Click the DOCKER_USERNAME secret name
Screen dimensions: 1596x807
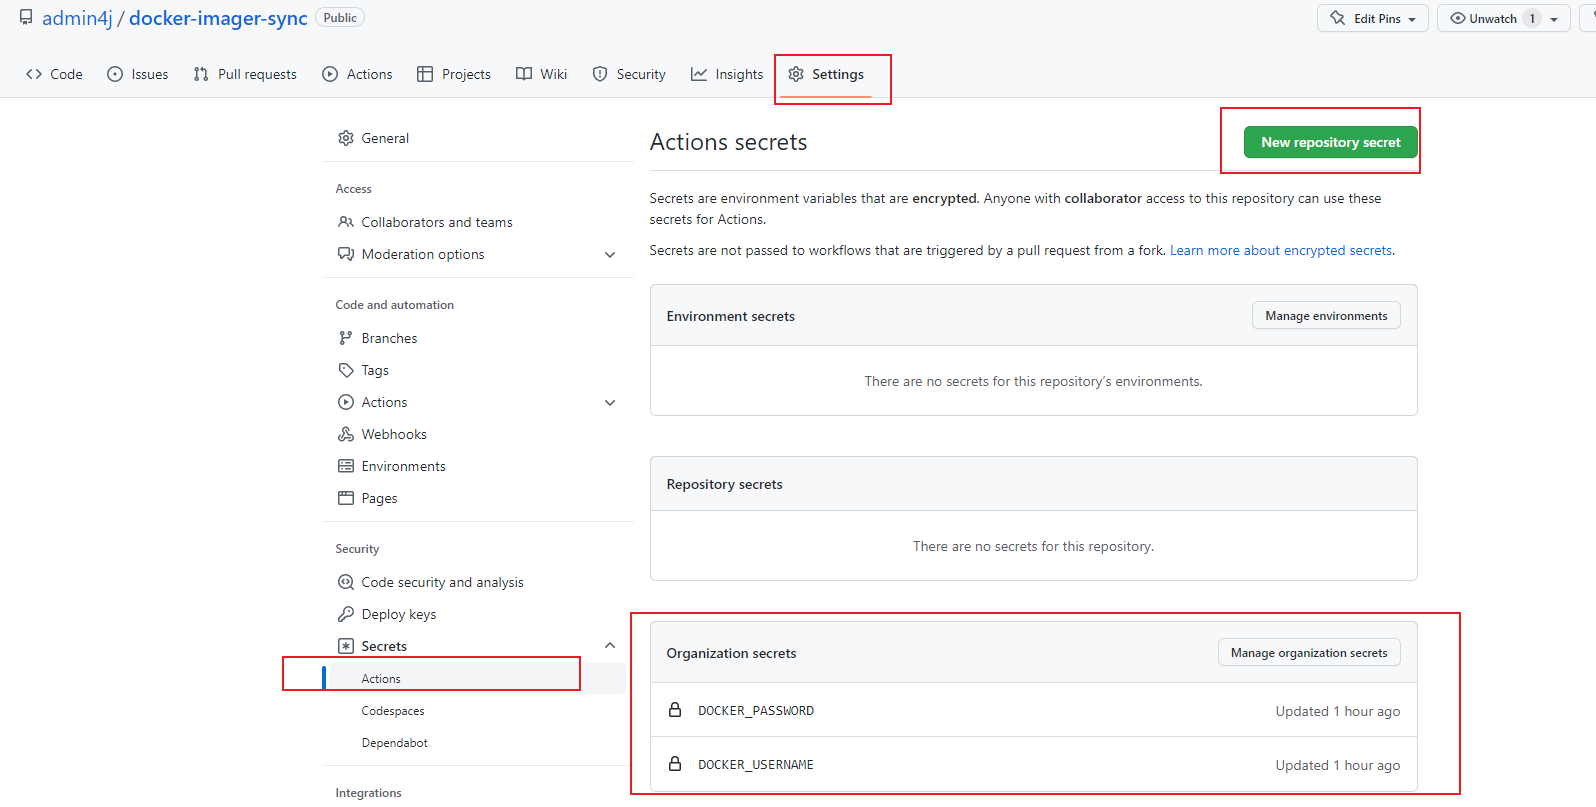point(756,765)
